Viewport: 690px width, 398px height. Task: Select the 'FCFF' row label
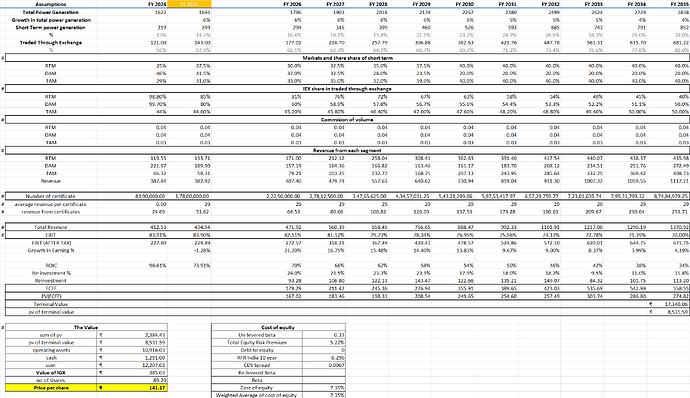click(51, 288)
